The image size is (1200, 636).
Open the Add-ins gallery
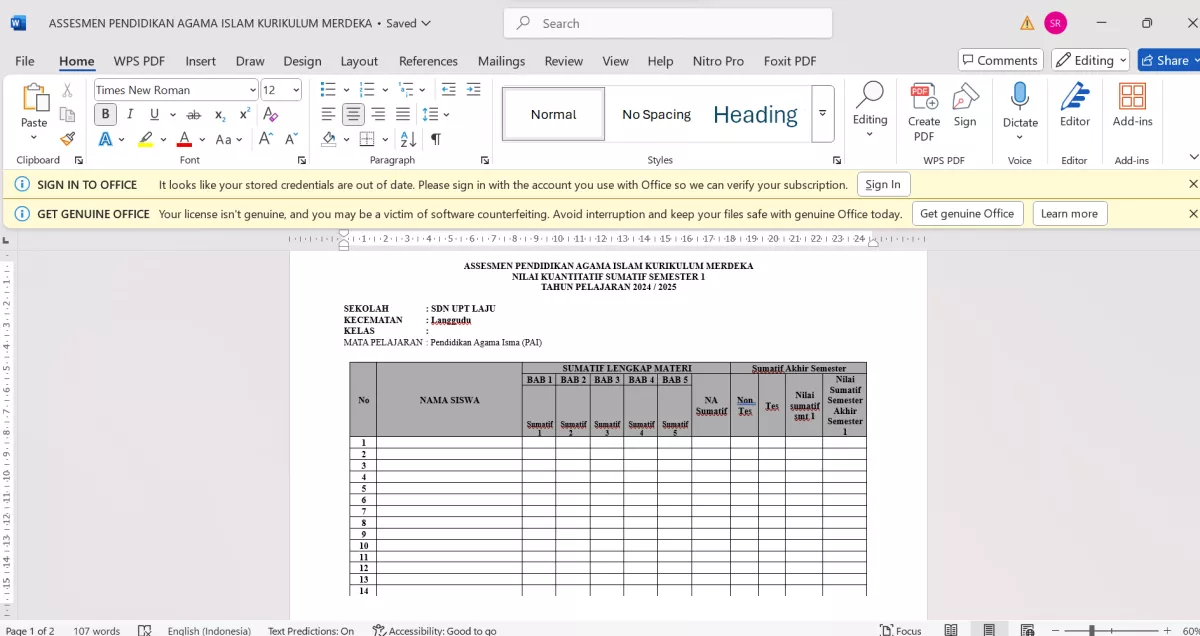(1133, 106)
